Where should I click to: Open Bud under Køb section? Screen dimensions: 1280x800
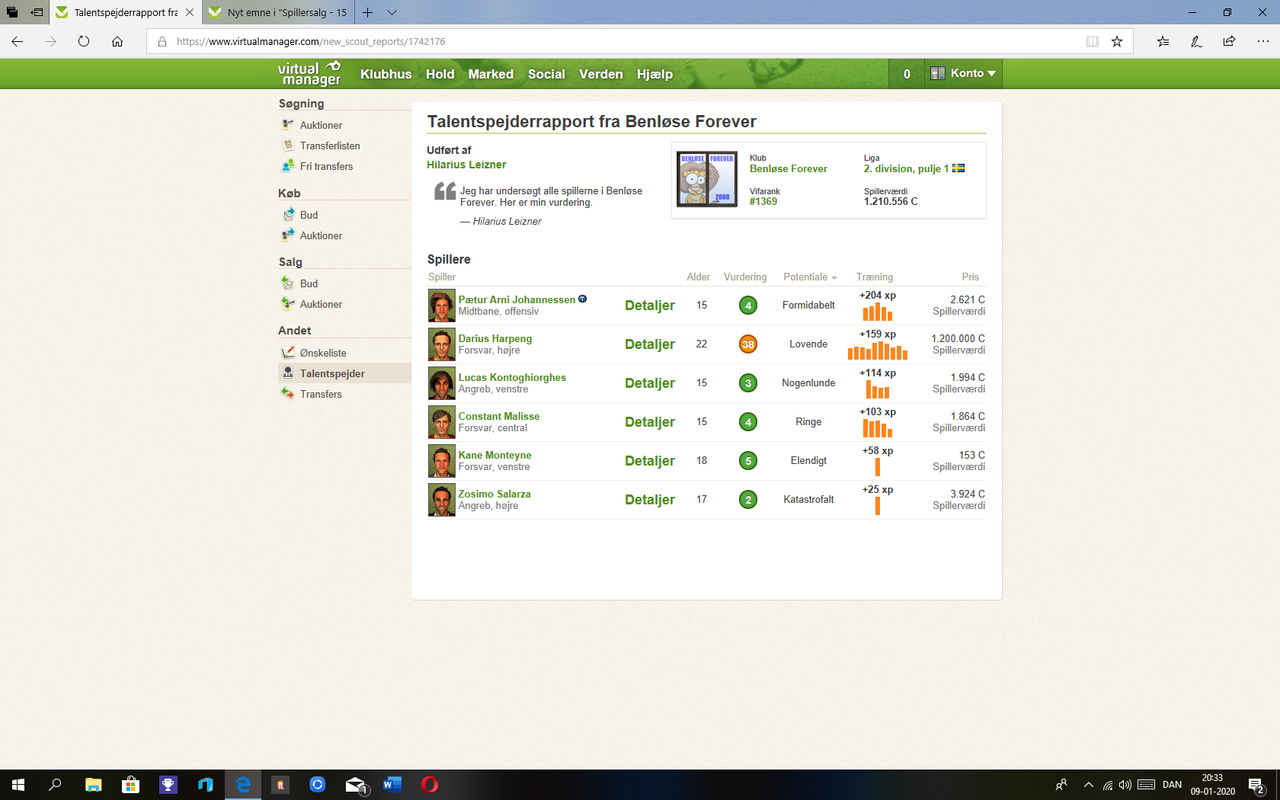309,215
